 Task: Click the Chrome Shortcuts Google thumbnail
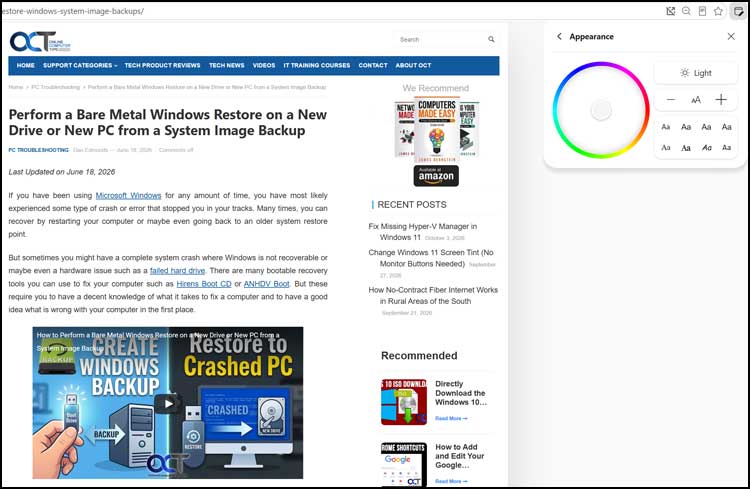(x=404, y=464)
